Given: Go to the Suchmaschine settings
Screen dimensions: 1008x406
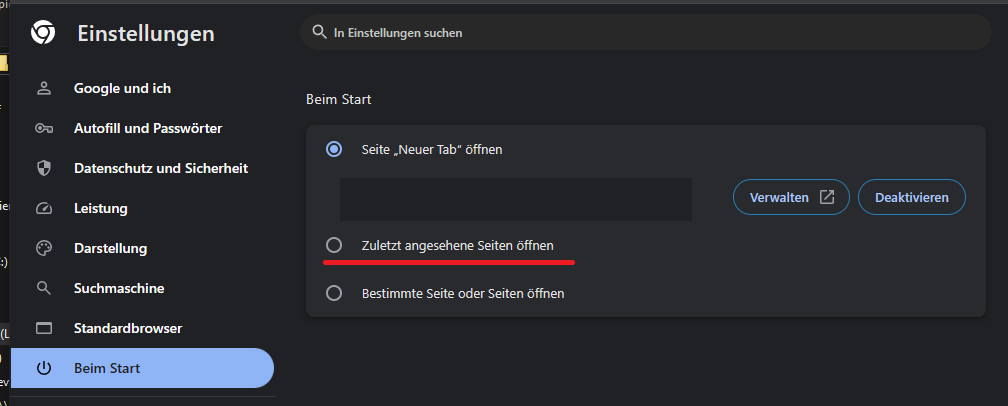Looking at the screenshot, I should tap(119, 288).
